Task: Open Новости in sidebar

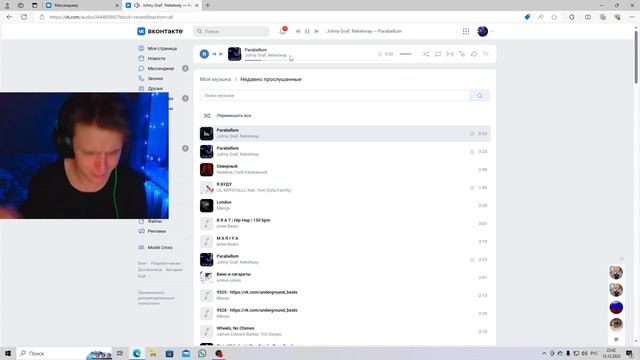Action: (x=152, y=58)
